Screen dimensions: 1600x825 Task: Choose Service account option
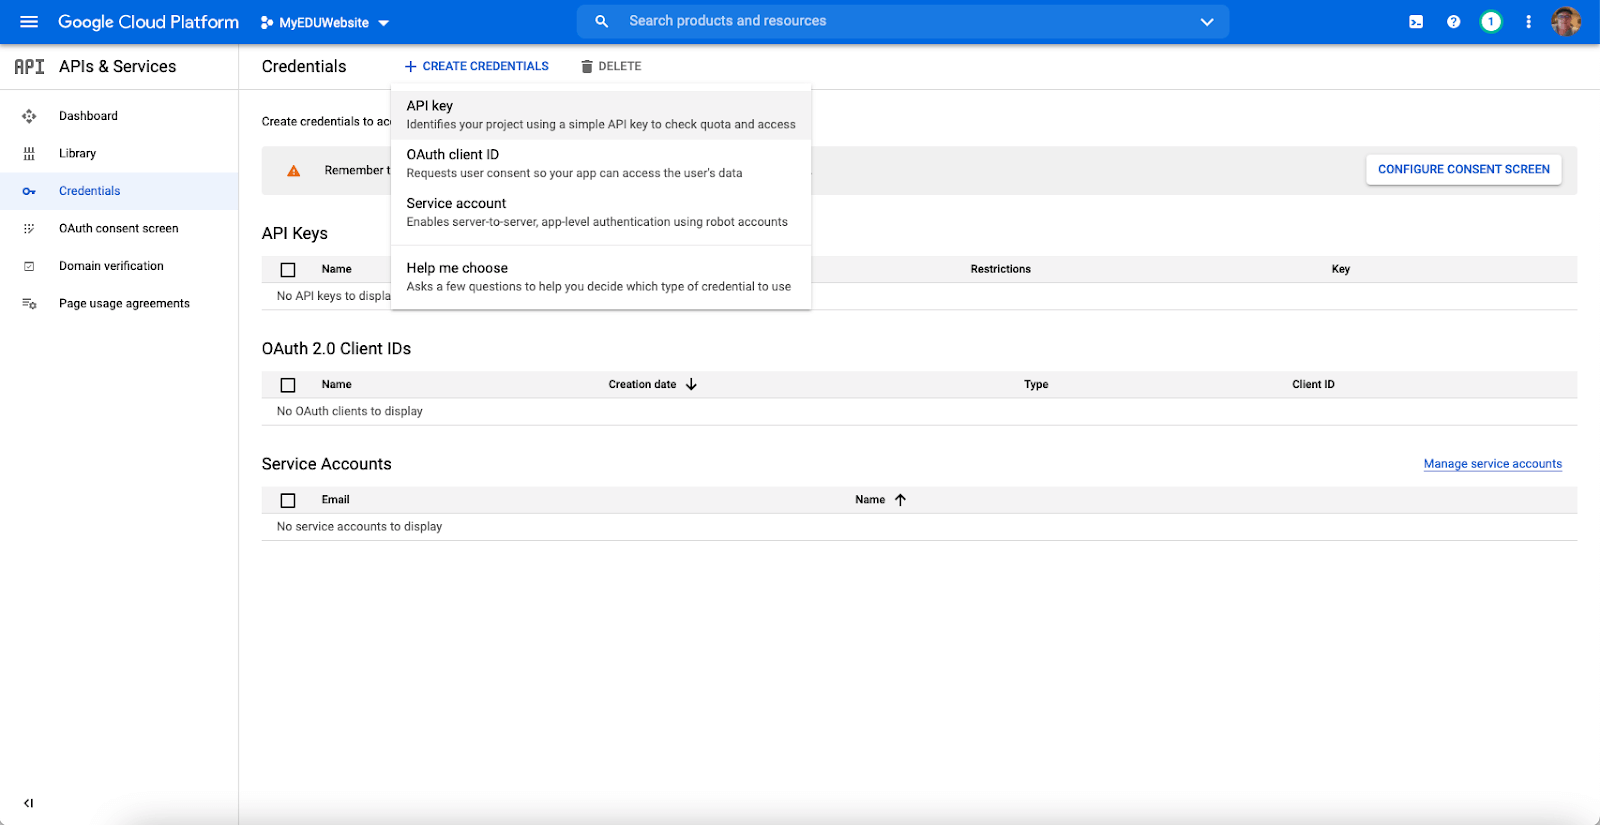point(601,213)
